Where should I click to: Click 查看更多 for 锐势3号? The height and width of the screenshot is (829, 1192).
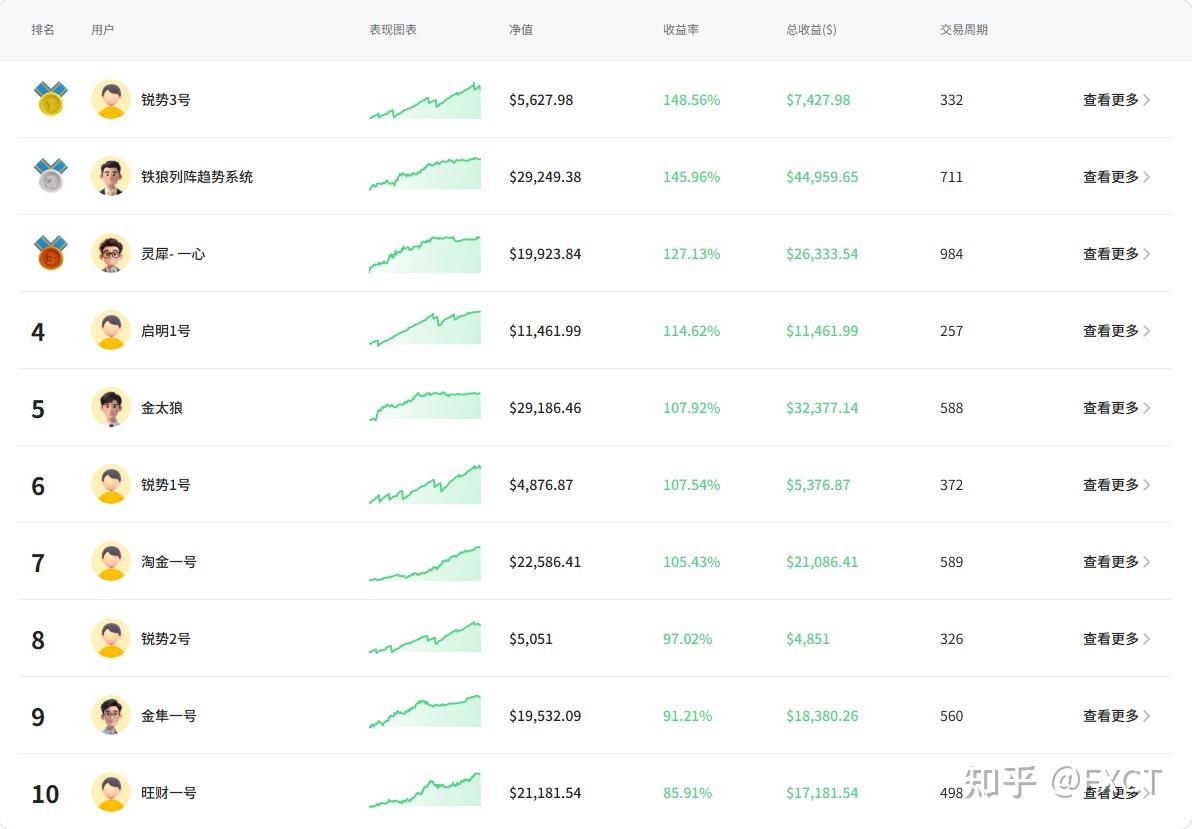tap(1116, 100)
